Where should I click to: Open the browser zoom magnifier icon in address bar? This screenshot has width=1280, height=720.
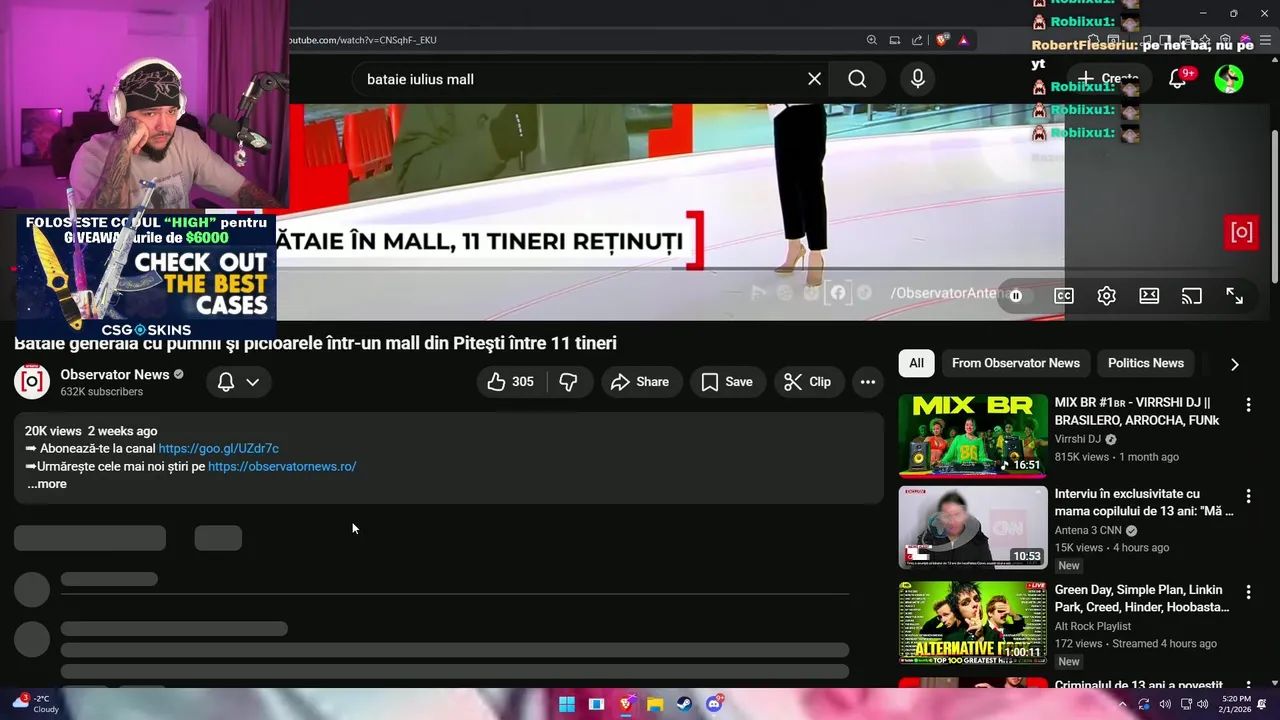(x=872, y=40)
